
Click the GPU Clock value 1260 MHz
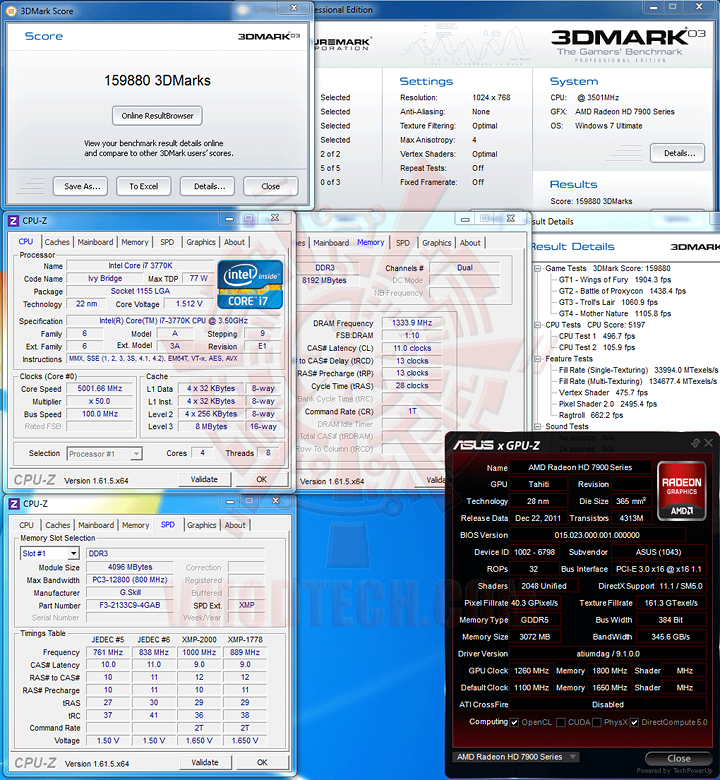pos(531,671)
